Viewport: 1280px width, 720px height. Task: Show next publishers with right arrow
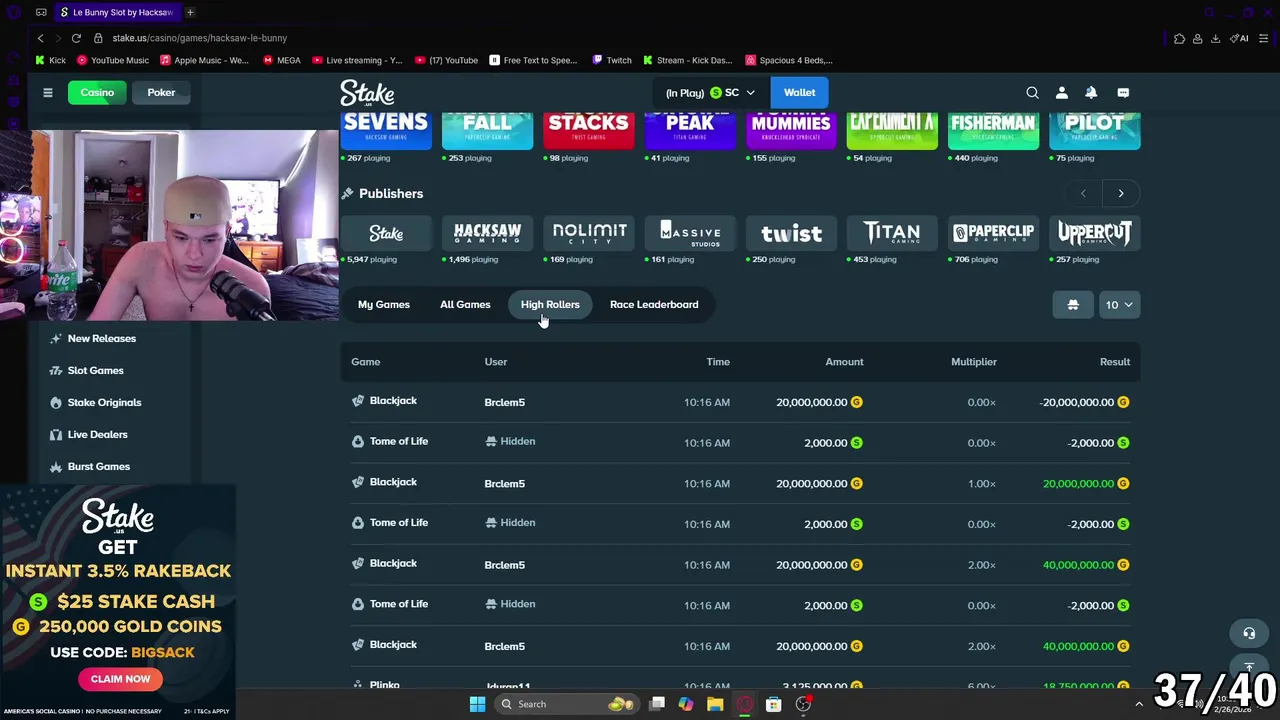[1121, 193]
